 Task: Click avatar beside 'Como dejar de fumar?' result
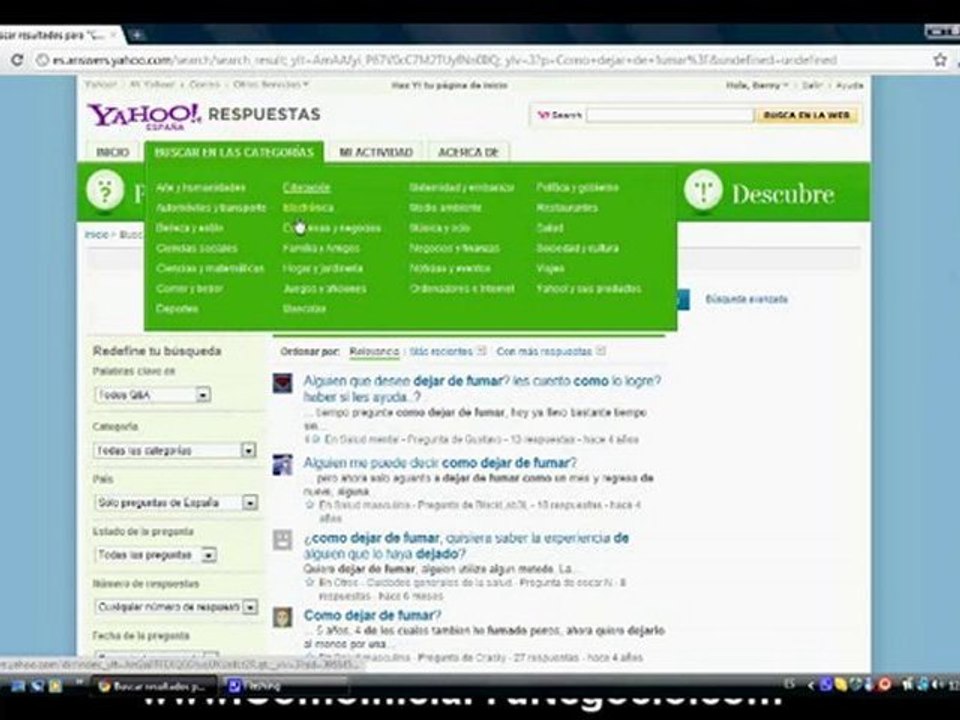282,617
